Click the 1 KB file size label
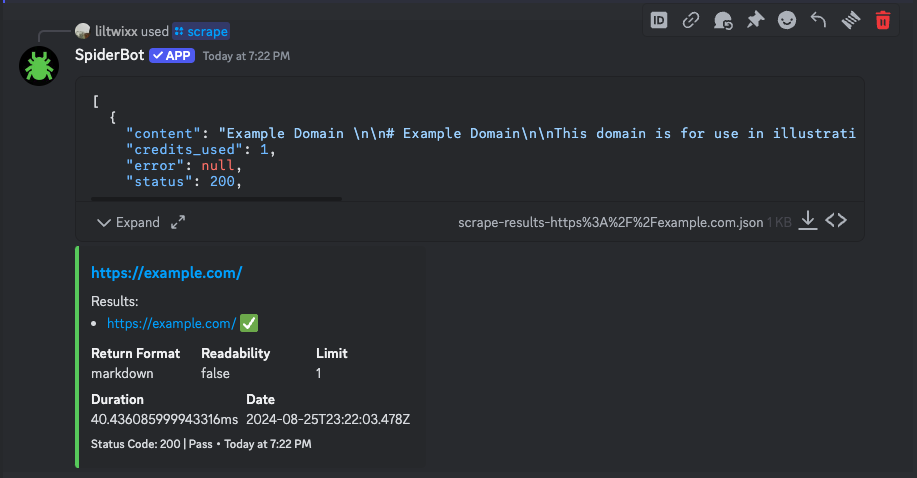Image resolution: width=917 pixels, height=478 pixels. (779, 223)
